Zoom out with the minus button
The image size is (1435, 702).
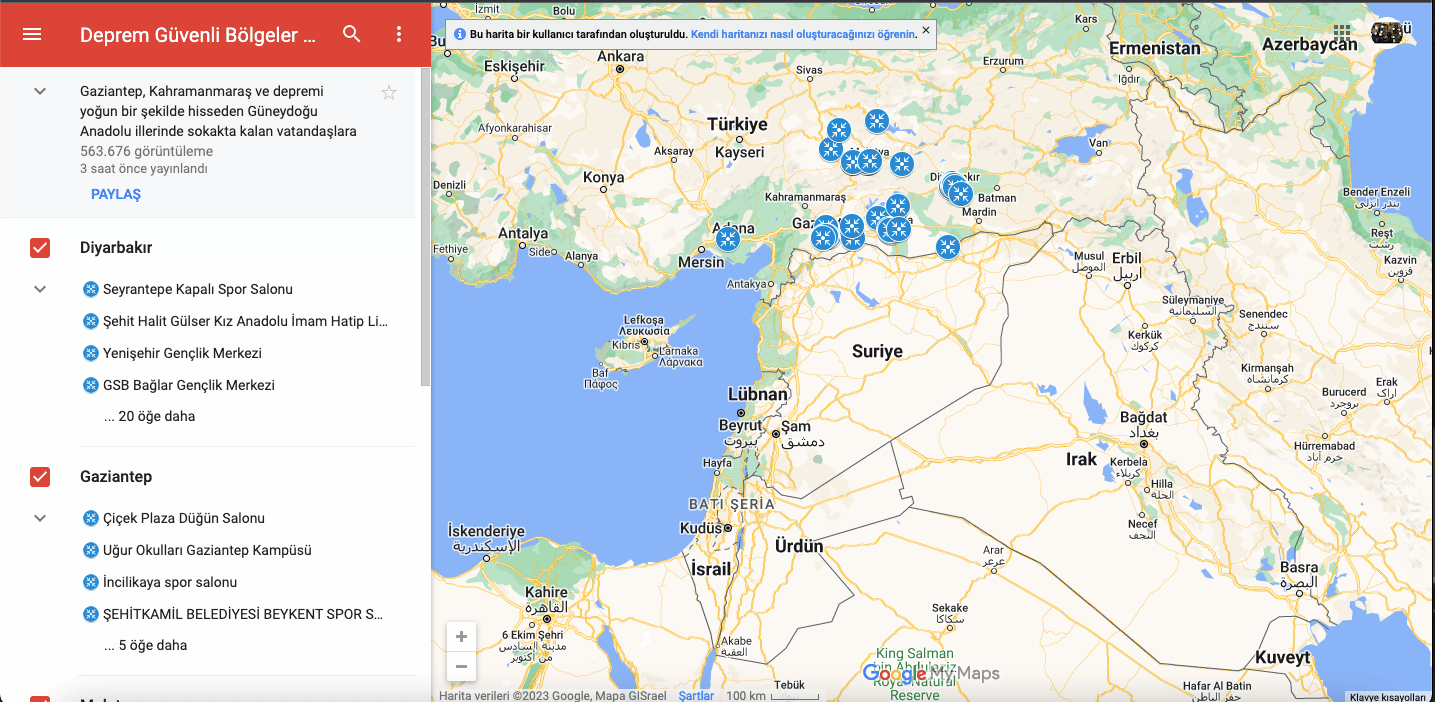(x=461, y=666)
